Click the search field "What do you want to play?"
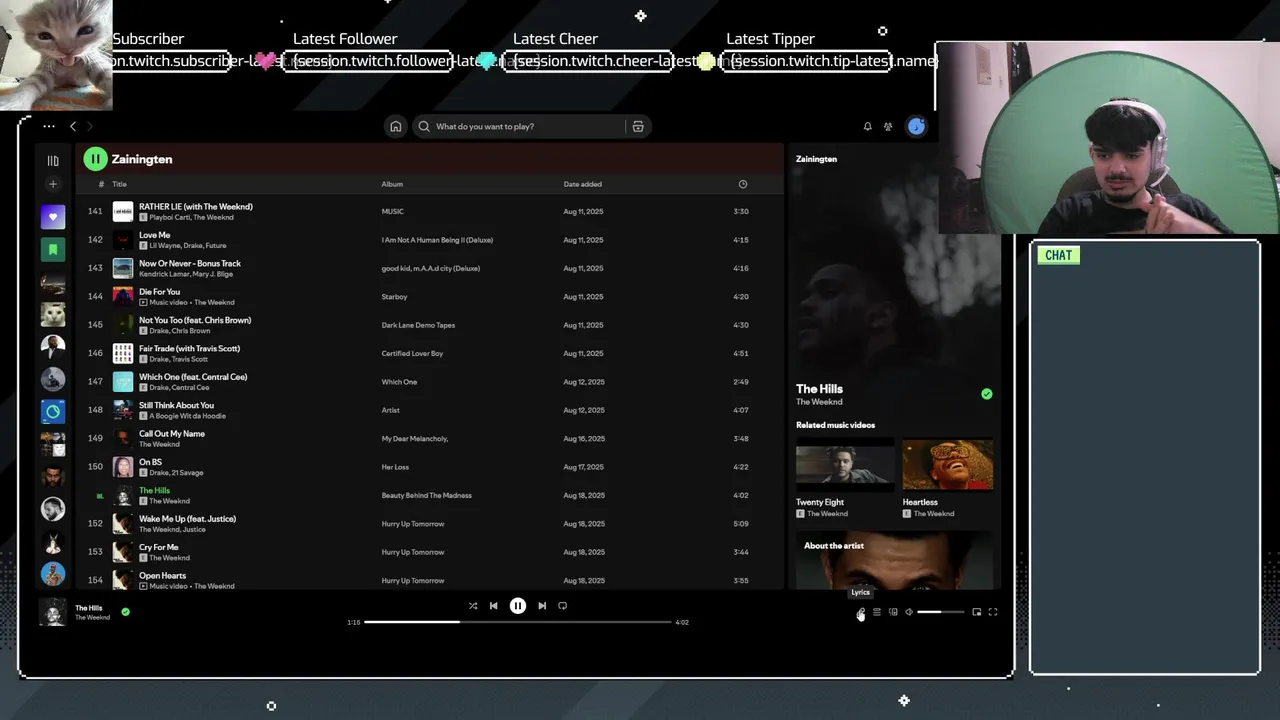Viewport: 1280px width, 720px height. click(518, 126)
